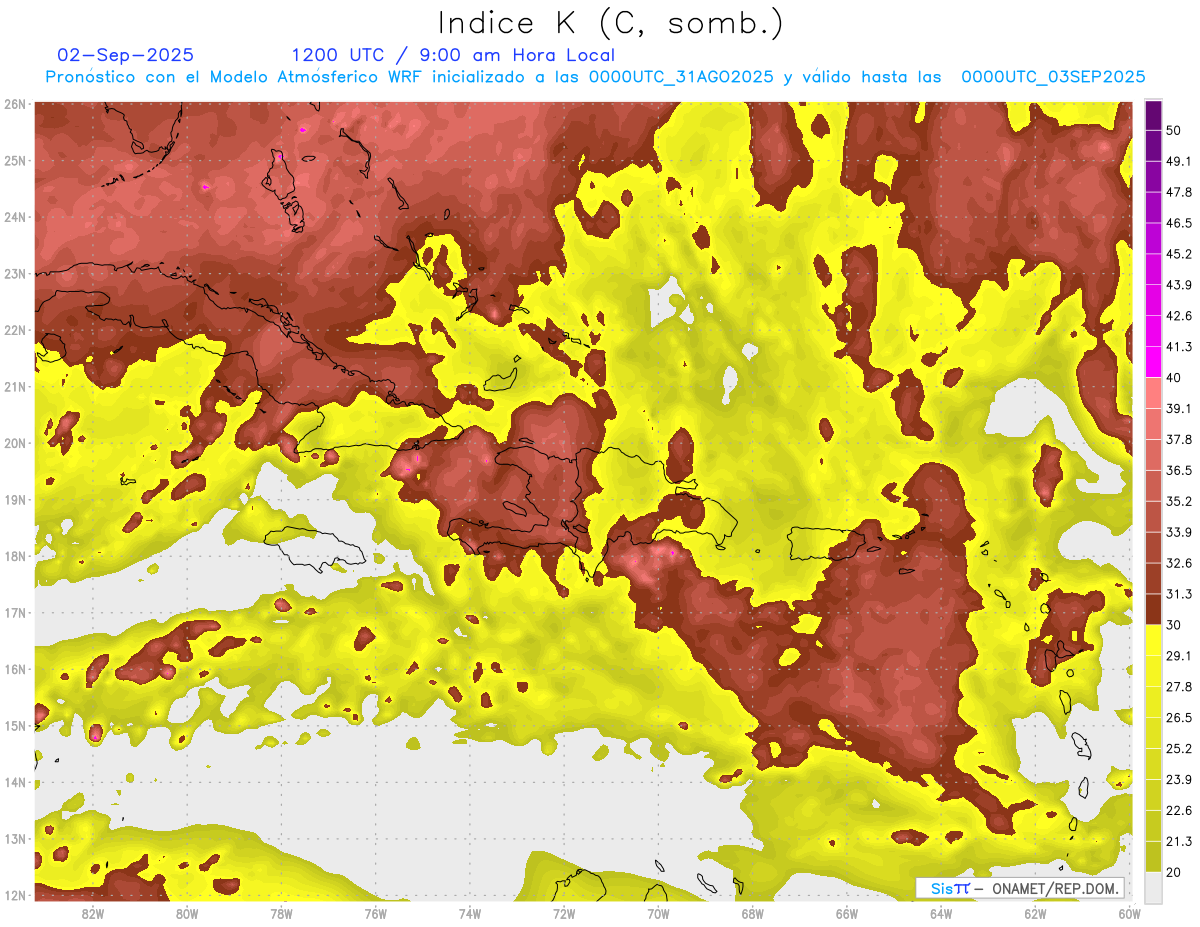This screenshot has width=1200, height=927.
Task: Click colorbar label '43.9'
Action: 1179,285
